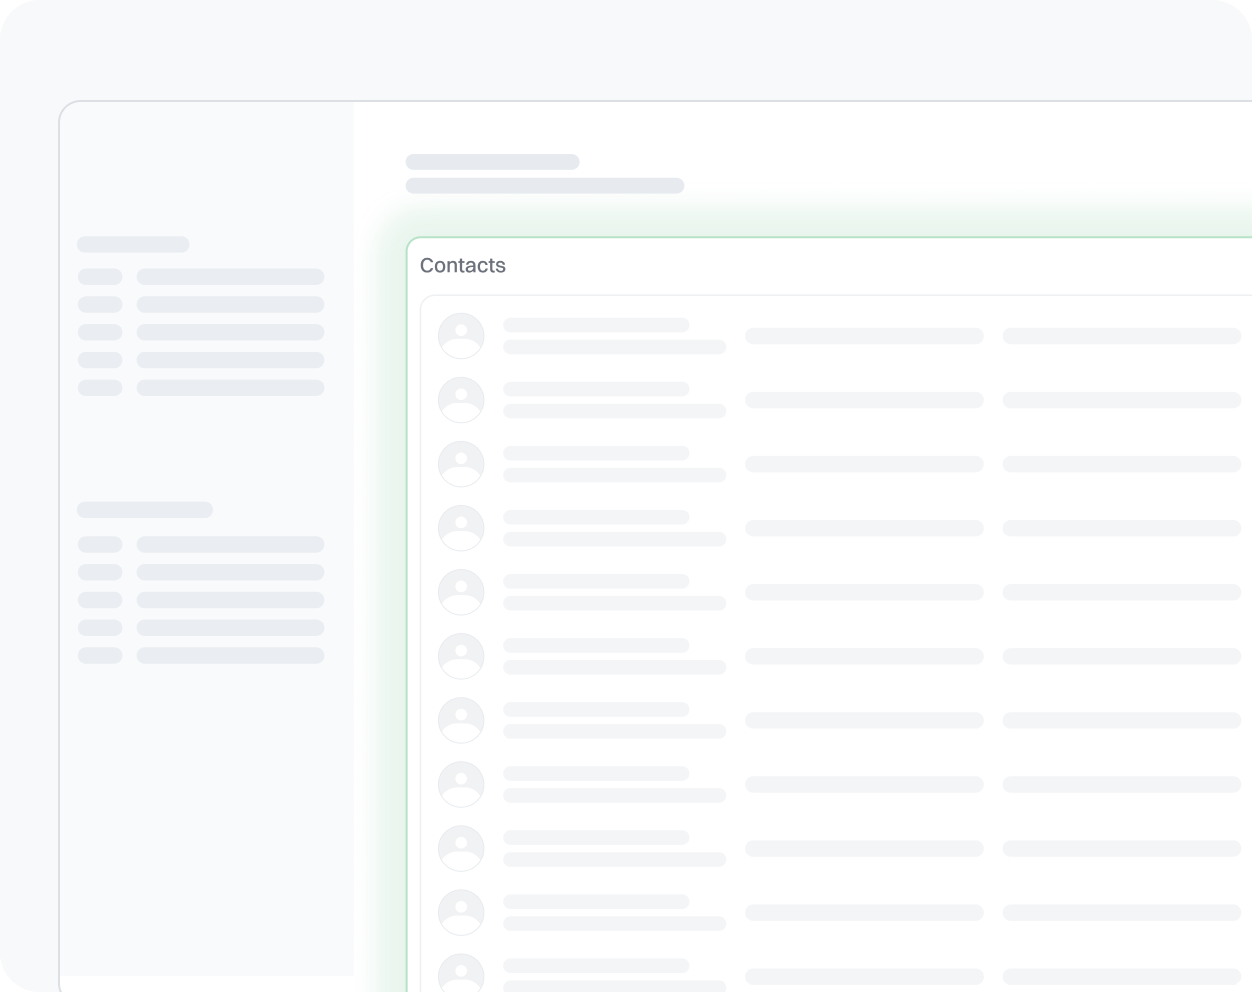Open the tenth contact's avatar icon
1252x992 pixels.
(461, 912)
